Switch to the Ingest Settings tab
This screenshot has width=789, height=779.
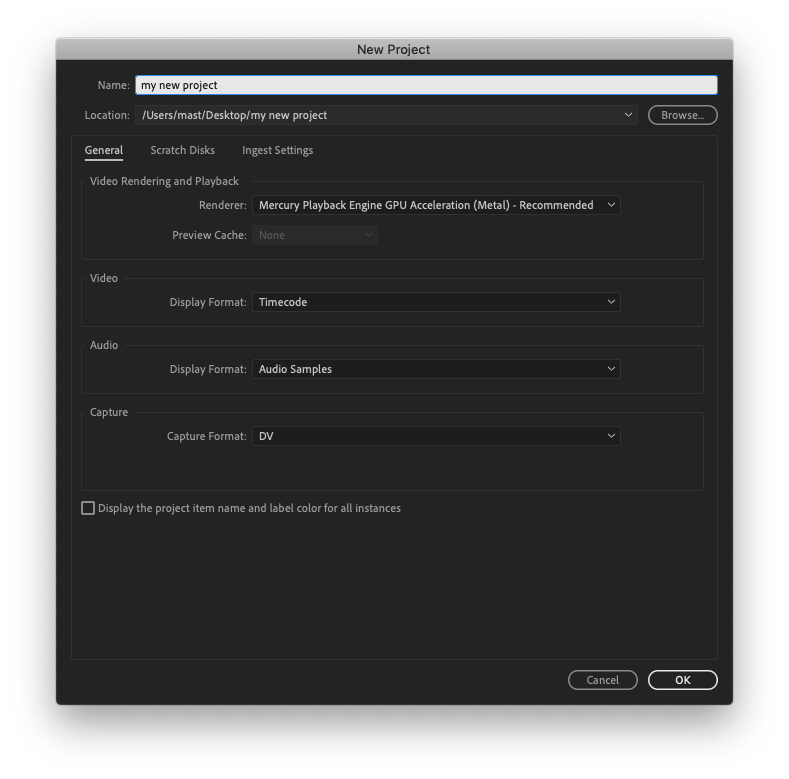(277, 151)
